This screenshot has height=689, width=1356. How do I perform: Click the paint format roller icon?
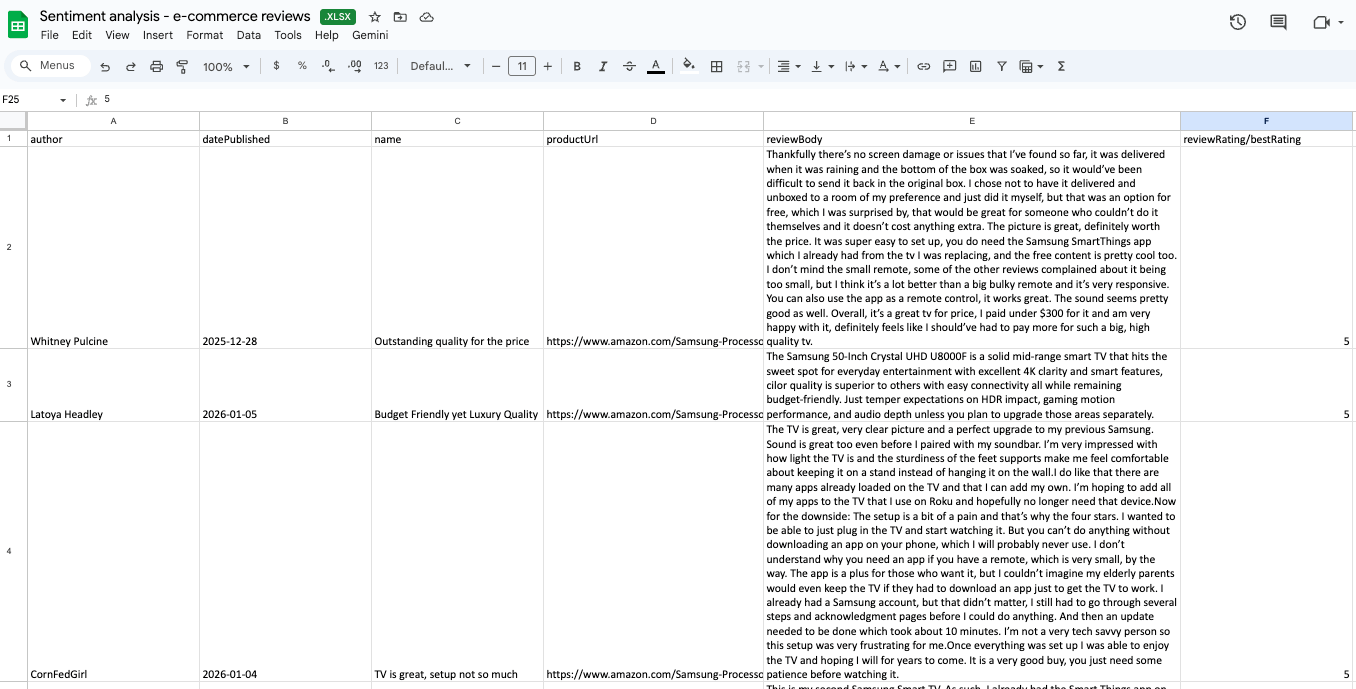pyautogui.click(x=182, y=66)
